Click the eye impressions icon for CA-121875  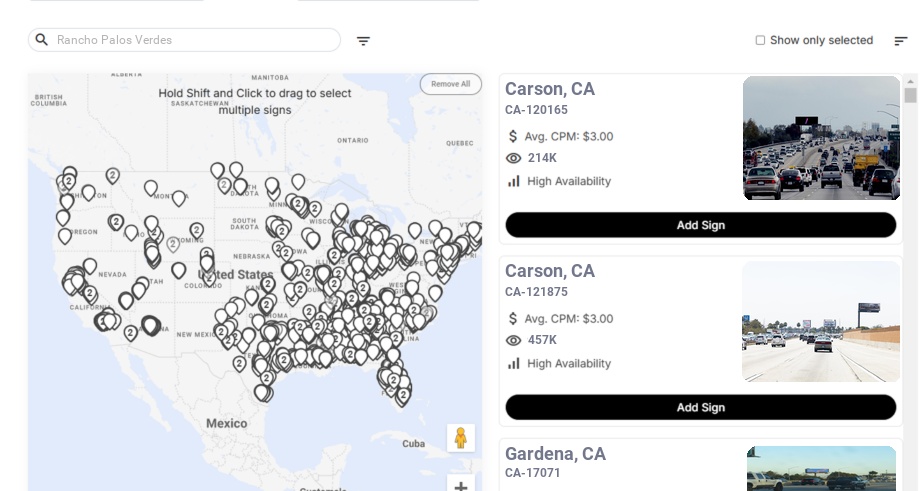click(x=514, y=340)
